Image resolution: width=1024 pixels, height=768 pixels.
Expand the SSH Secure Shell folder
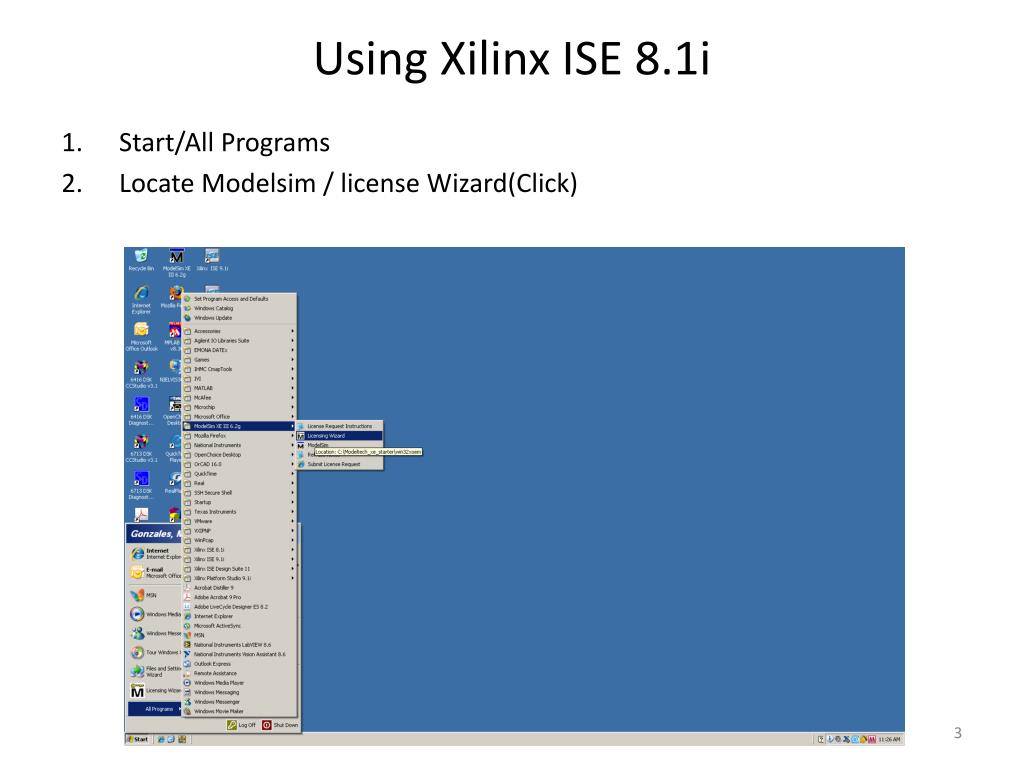240,492
